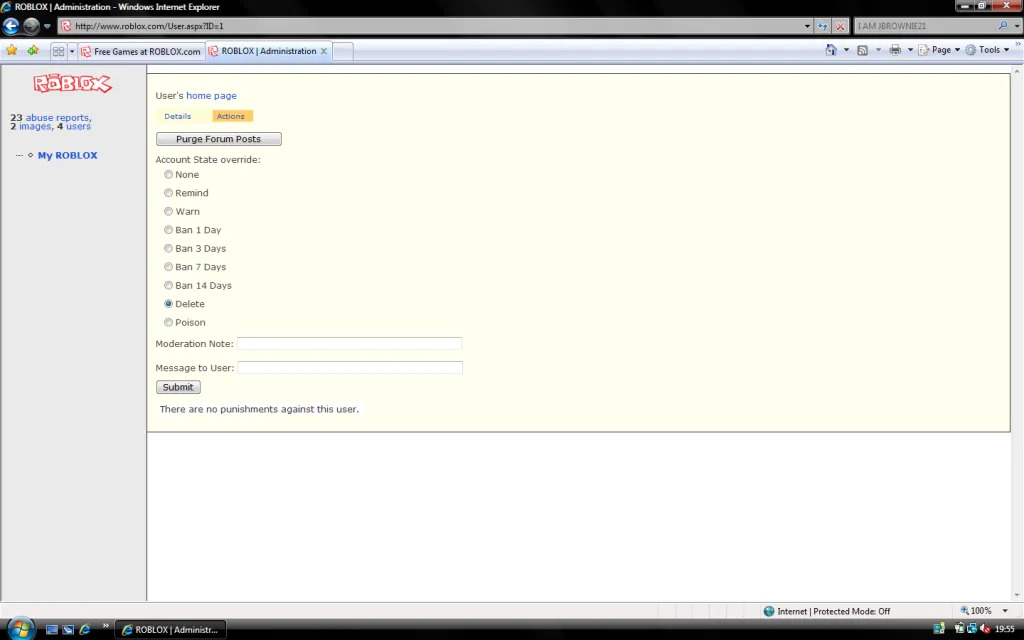This screenshot has height=640, width=1024.
Task: Click the taskbar clock showing 19:55
Action: 1004,630
